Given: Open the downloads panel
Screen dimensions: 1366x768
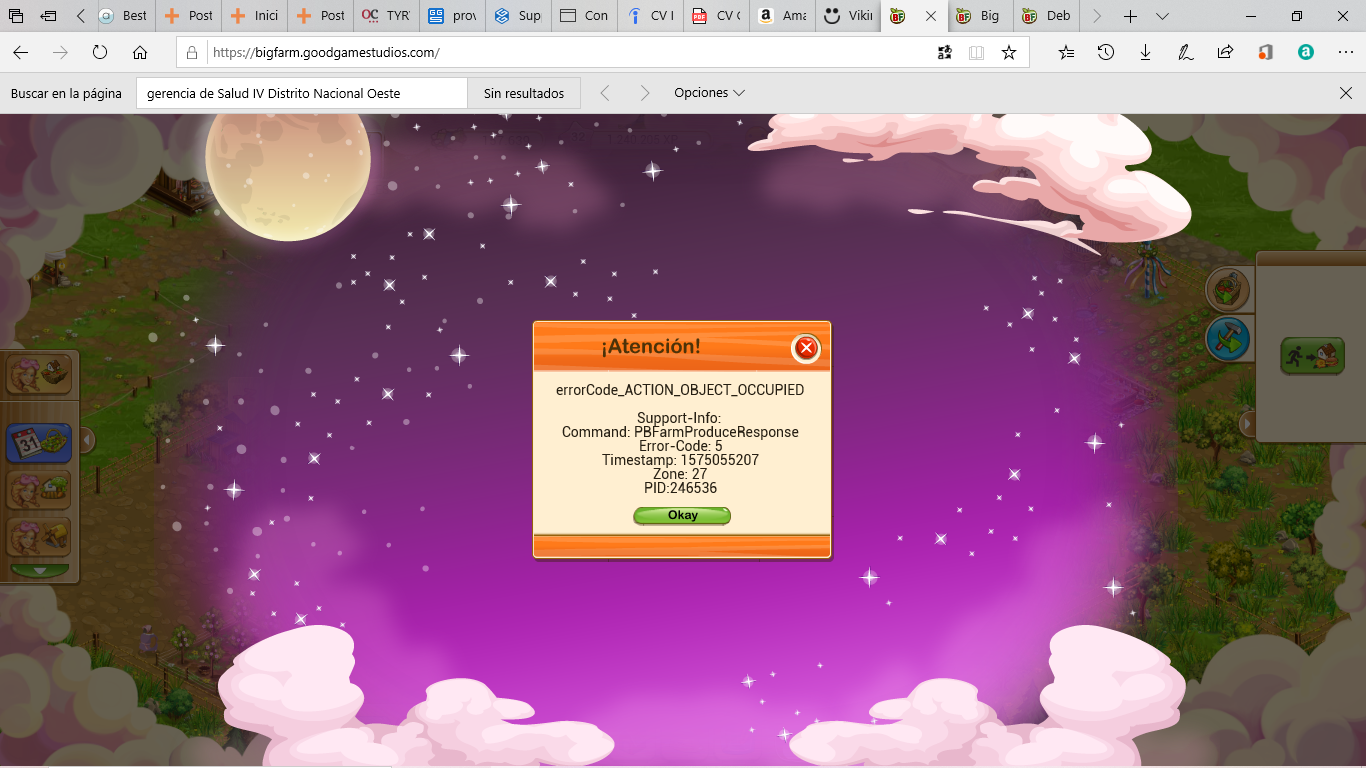Looking at the screenshot, I should tap(1146, 52).
